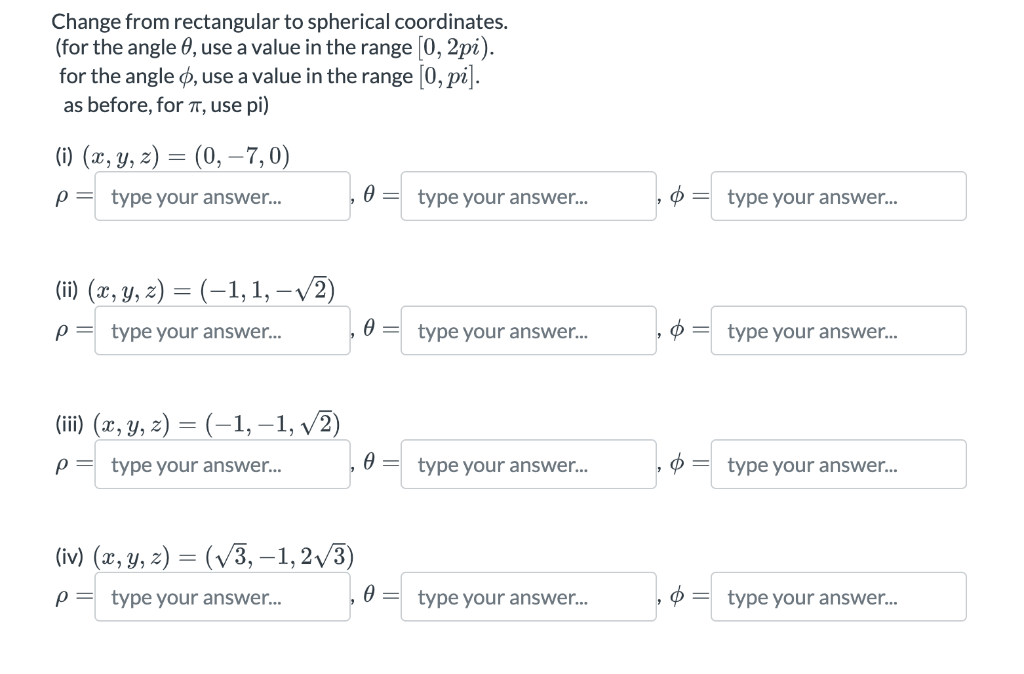Click the rho answer field for part (i)
Viewport: 1024px width, 674px height.
point(223,196)
